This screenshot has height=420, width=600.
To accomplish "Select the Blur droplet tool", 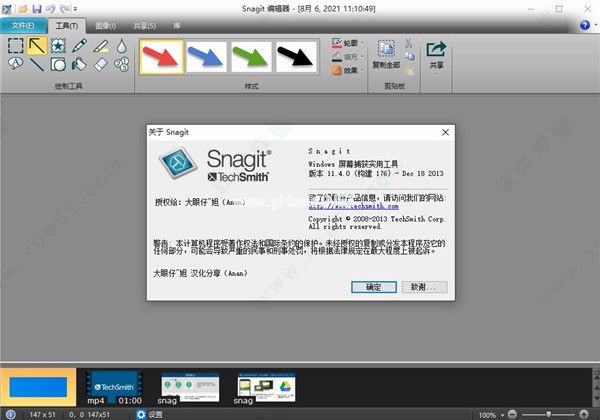I will tap(122, 46).
